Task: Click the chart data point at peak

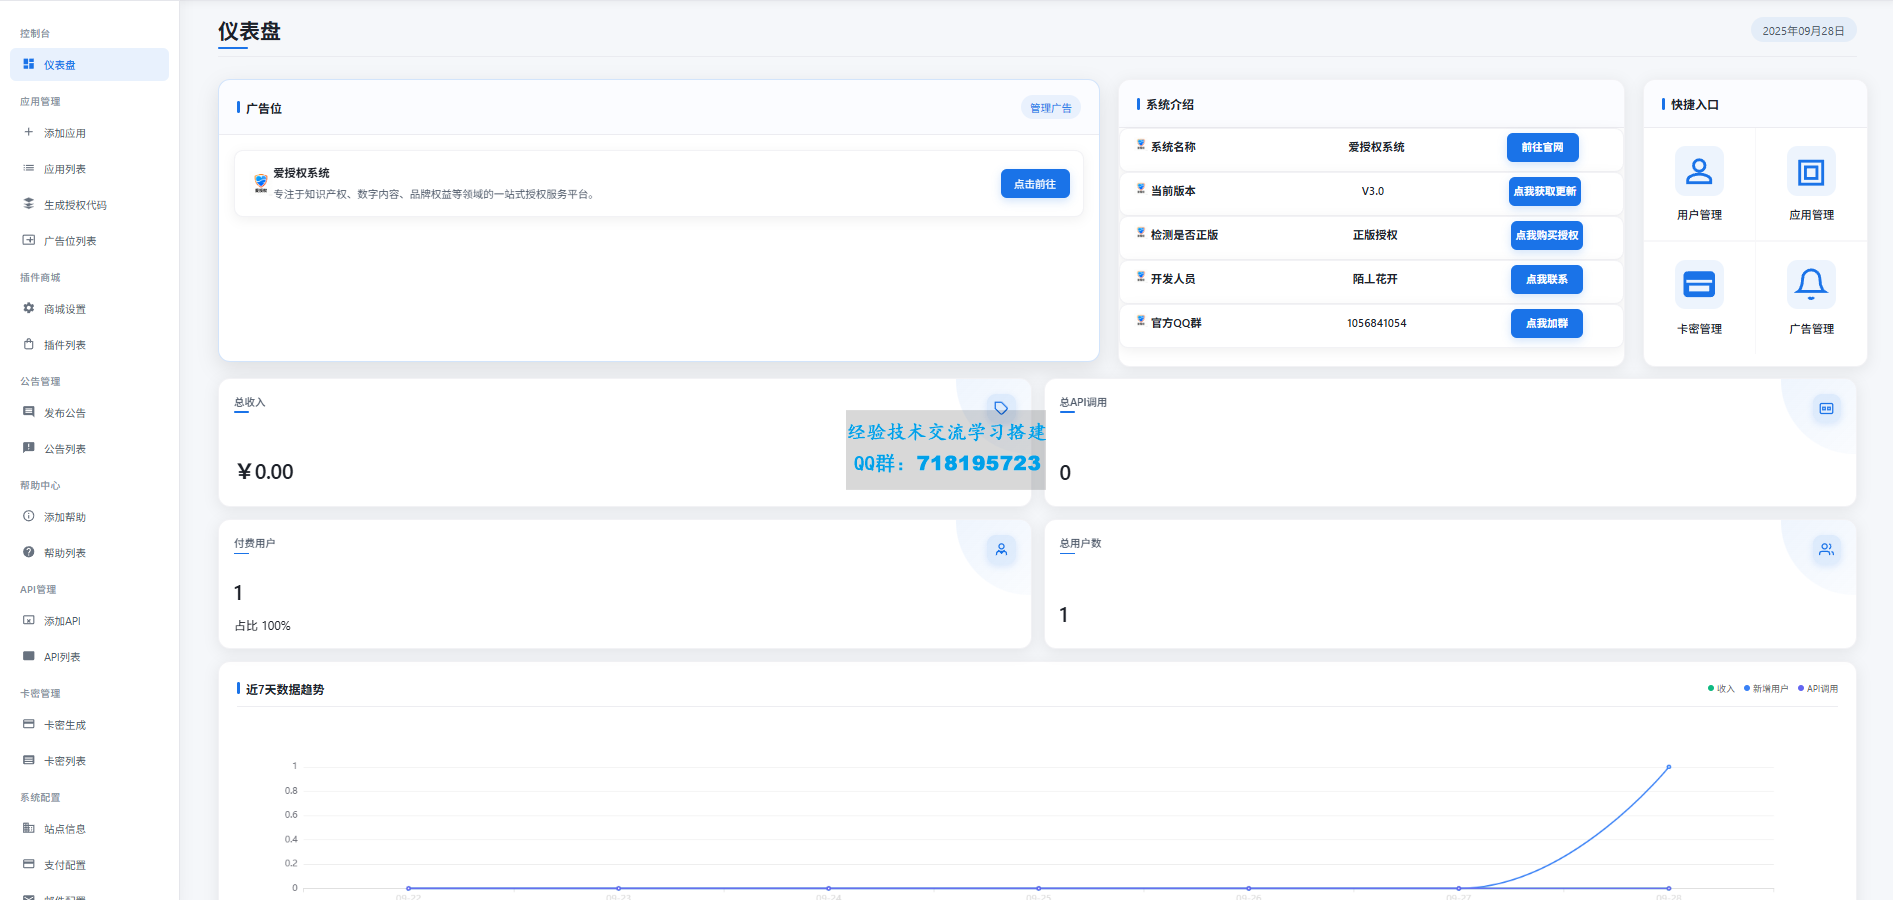Action: (1668, 767)
